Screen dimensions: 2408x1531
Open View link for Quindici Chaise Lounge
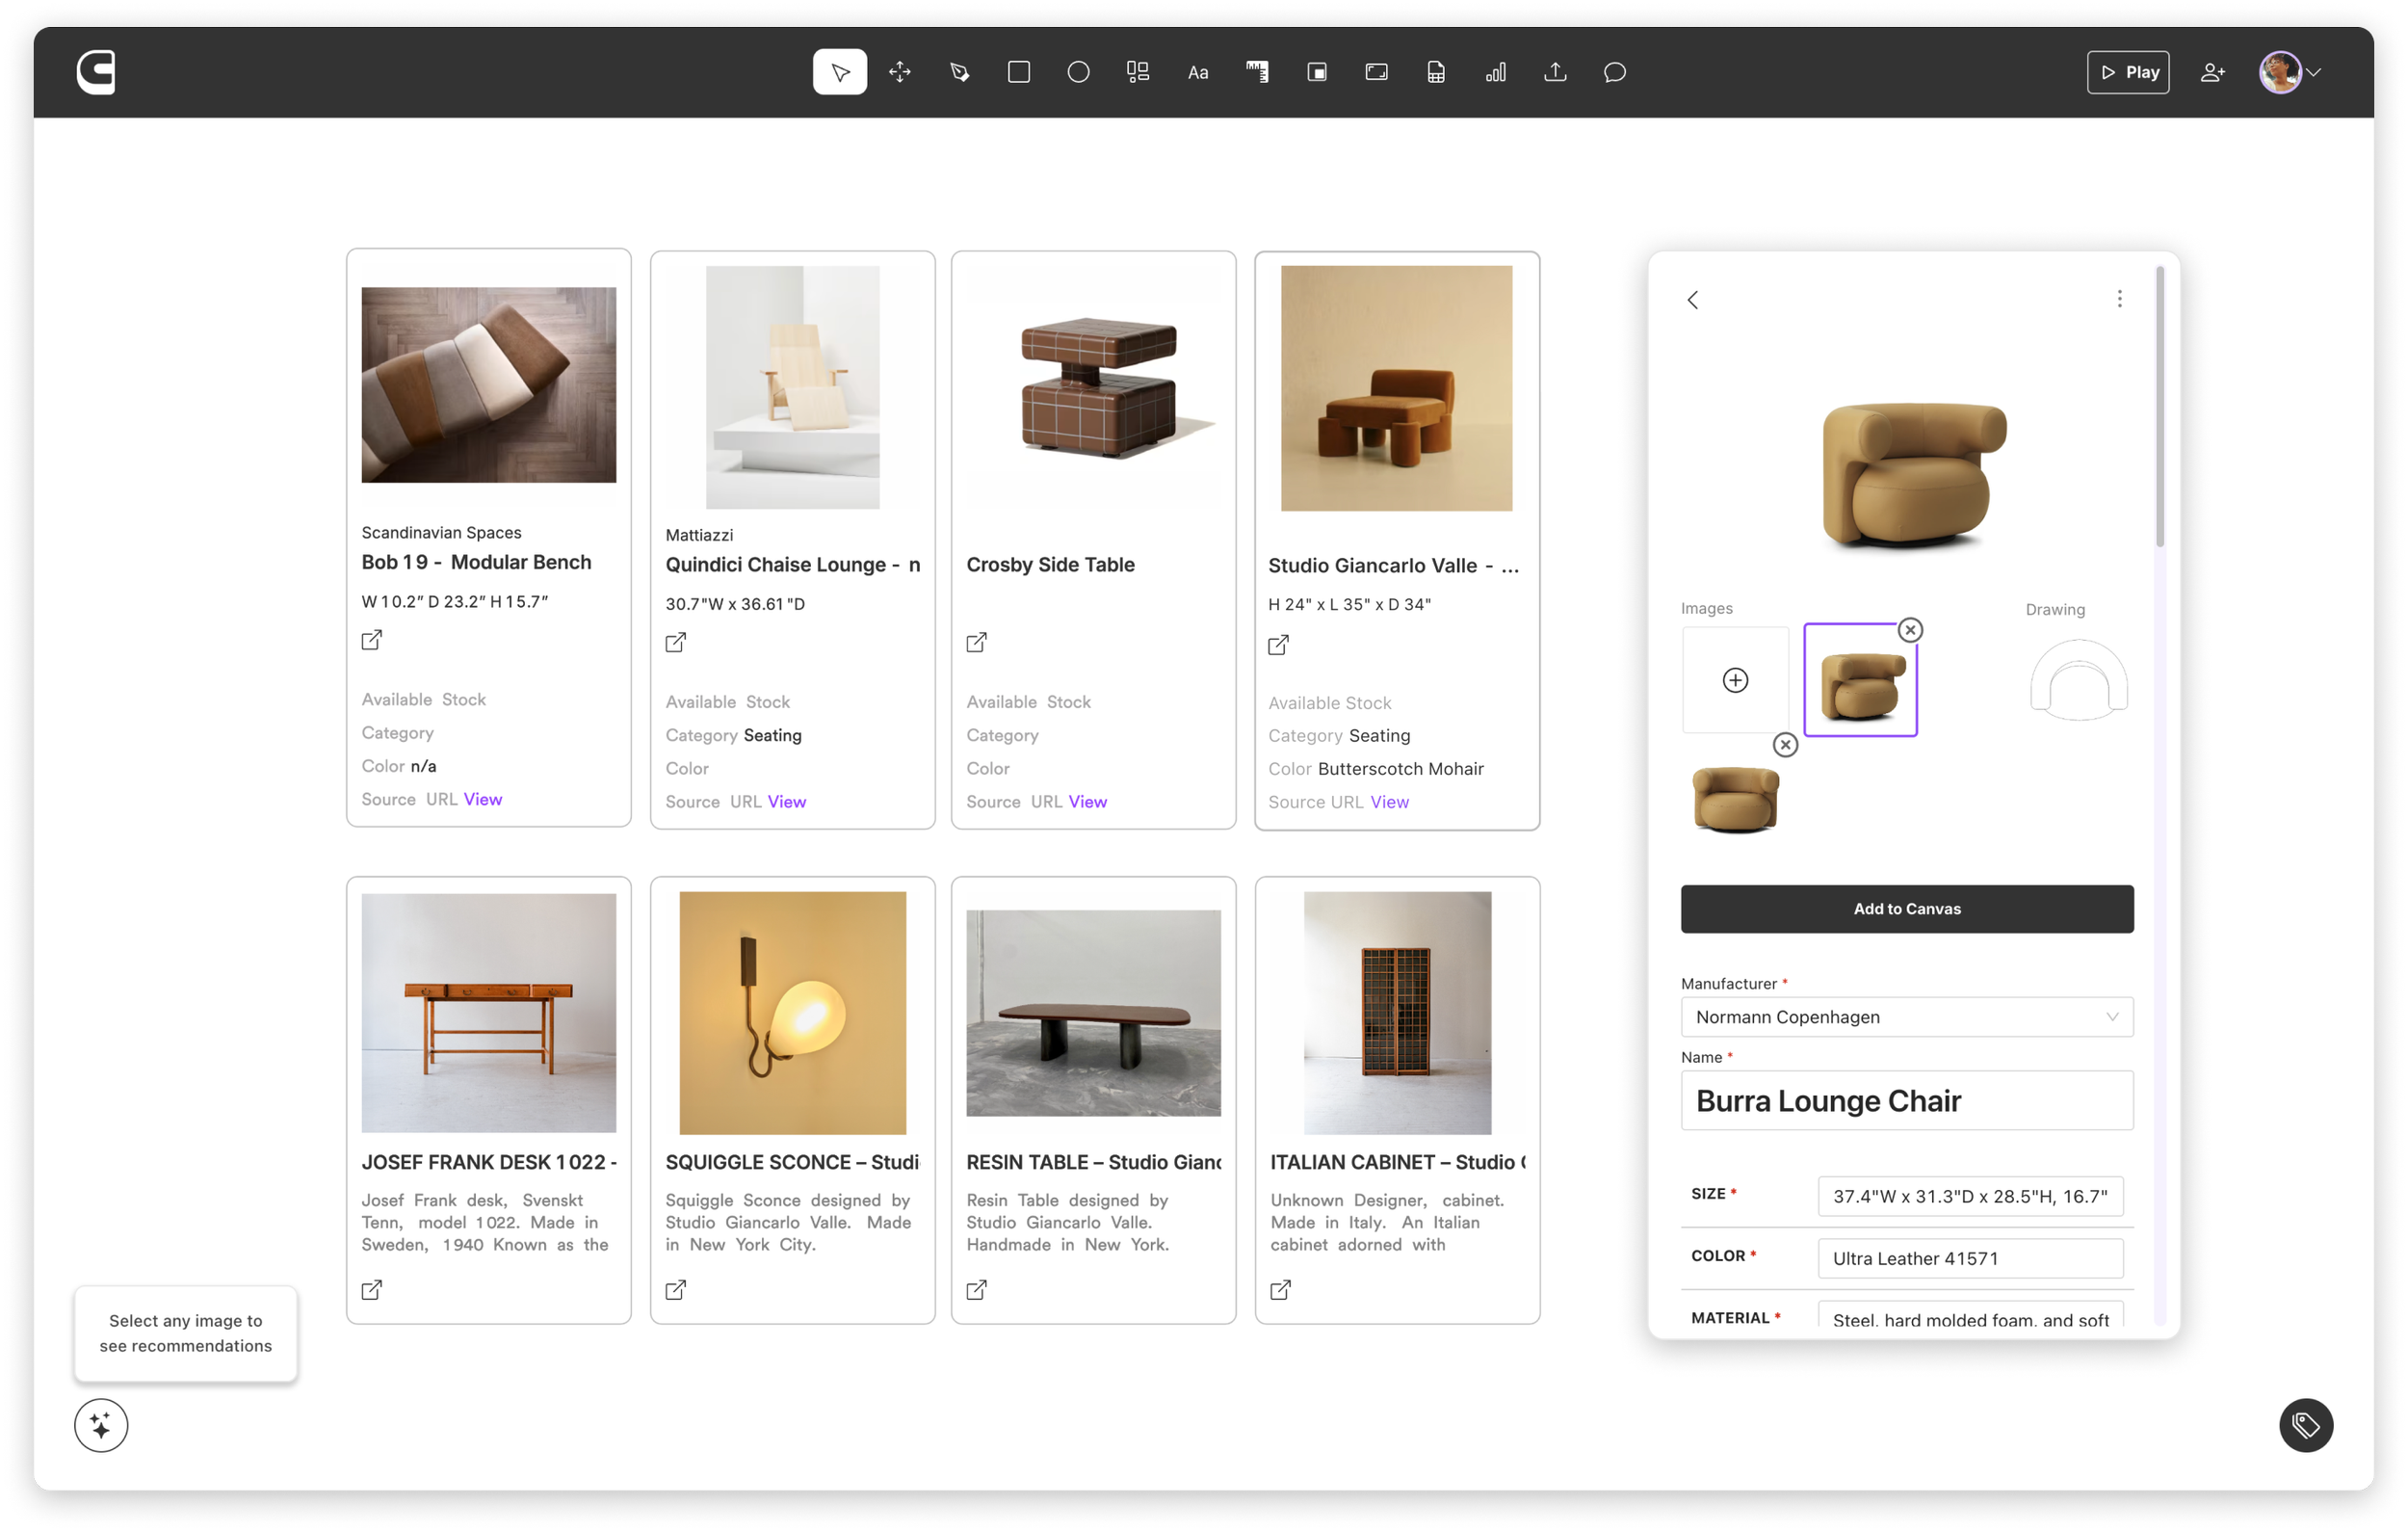tap(786, 801)
